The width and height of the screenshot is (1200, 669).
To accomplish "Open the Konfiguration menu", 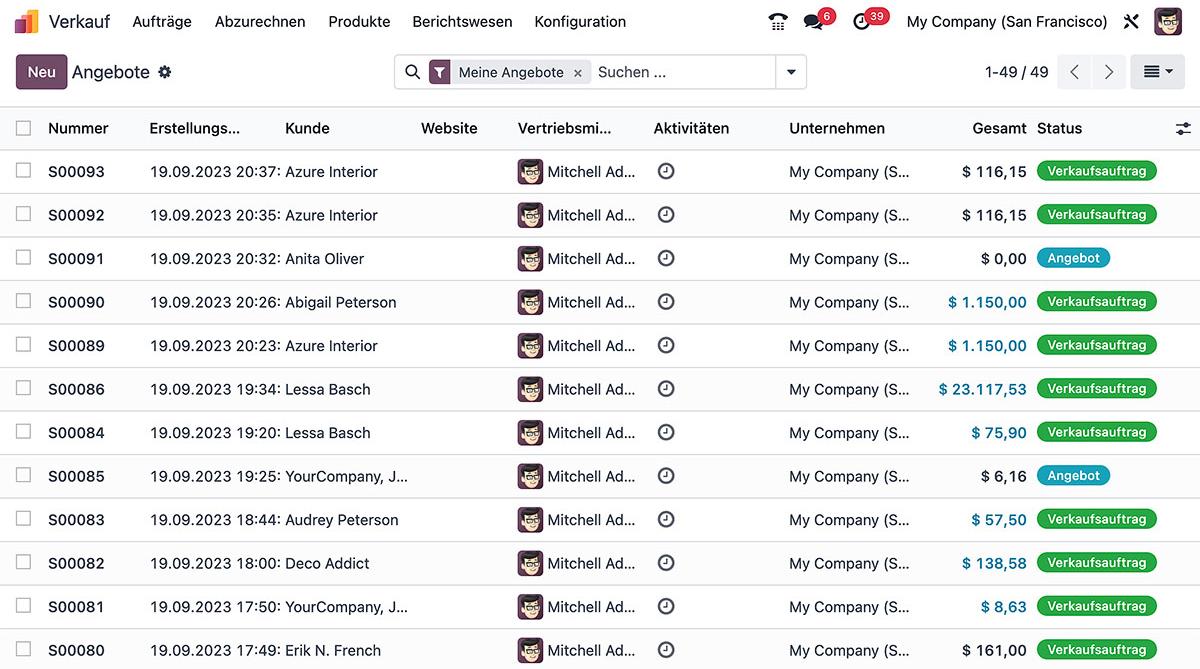I will tap(580, 22).
